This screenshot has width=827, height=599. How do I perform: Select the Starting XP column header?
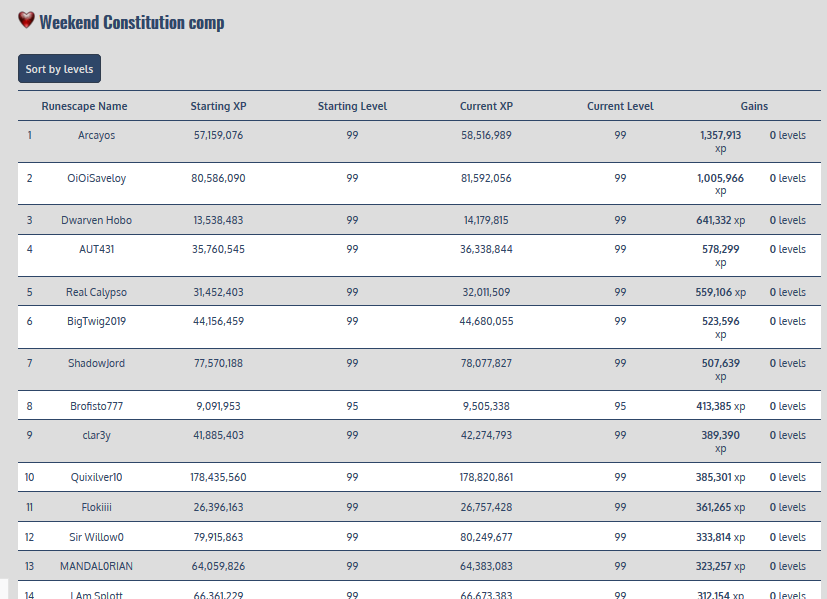coord(218,106)
